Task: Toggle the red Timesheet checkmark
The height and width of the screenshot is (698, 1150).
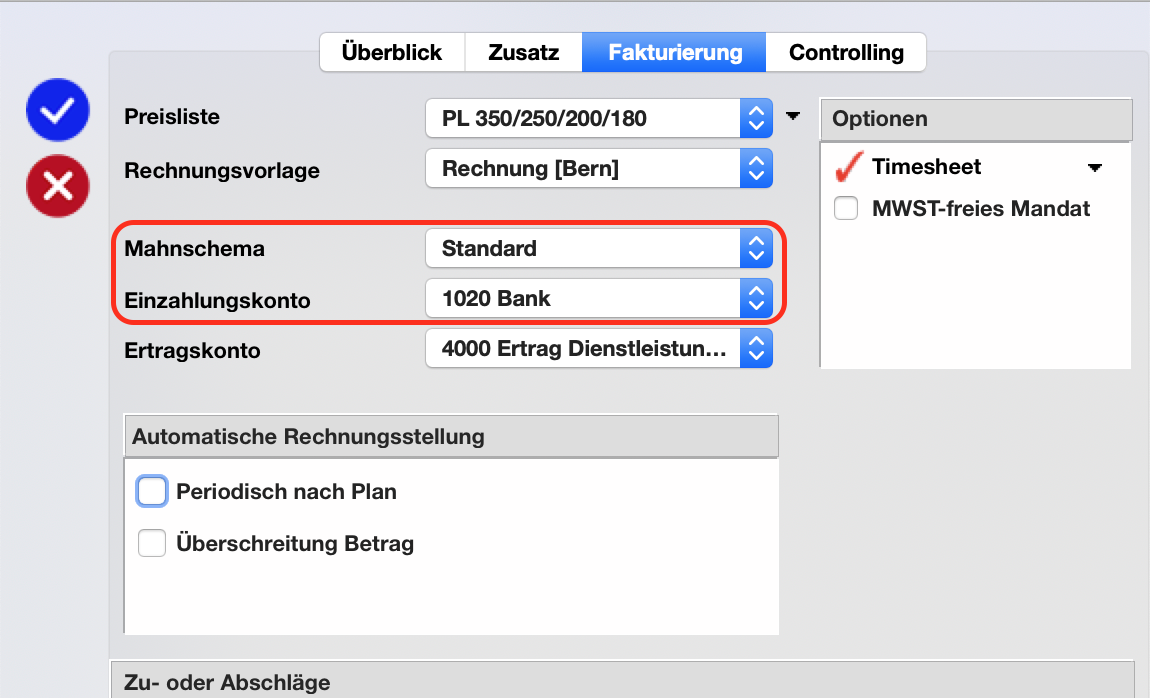Action: coord(848,168)
